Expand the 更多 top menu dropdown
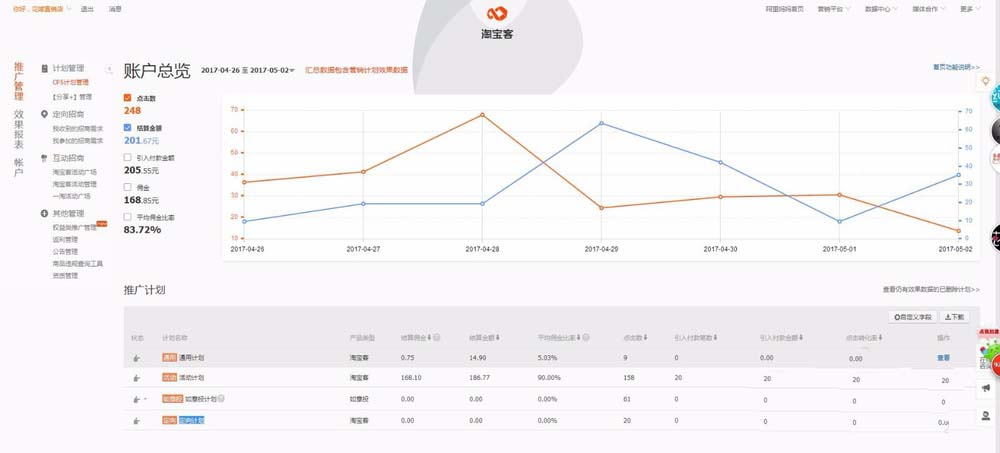This screenshot has height=453, width=1000. coord(969,9)
